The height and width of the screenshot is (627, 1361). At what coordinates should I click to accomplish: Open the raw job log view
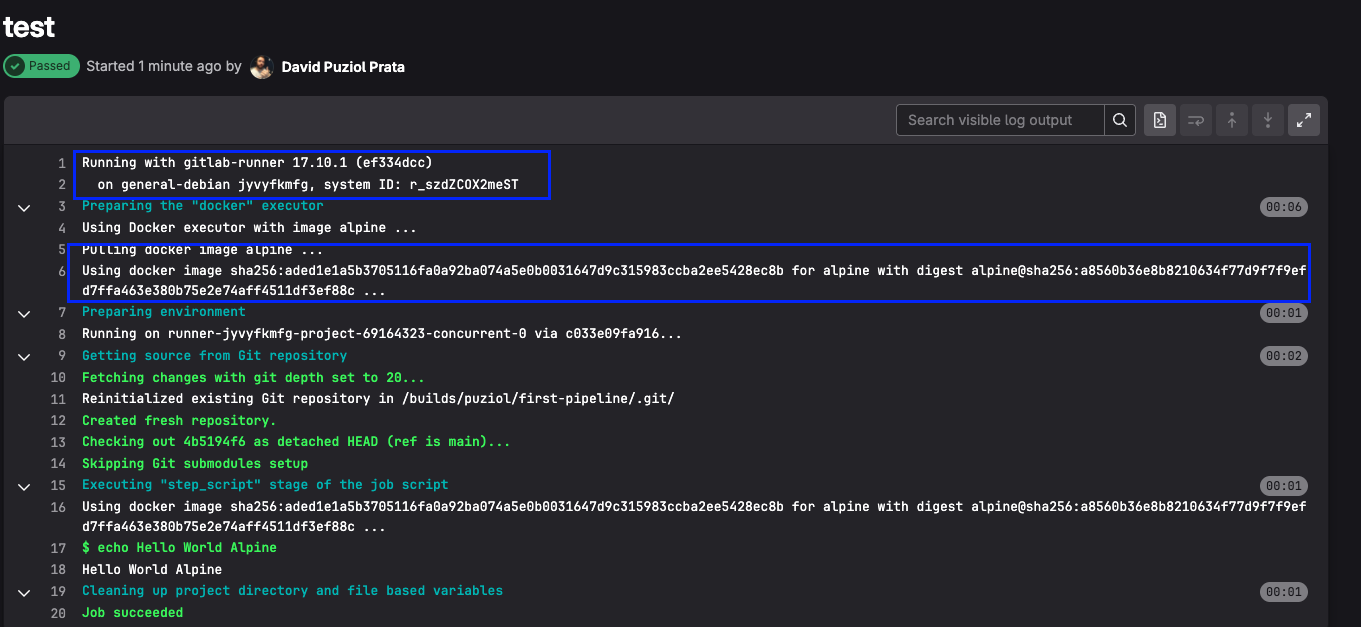(1160, 120)
